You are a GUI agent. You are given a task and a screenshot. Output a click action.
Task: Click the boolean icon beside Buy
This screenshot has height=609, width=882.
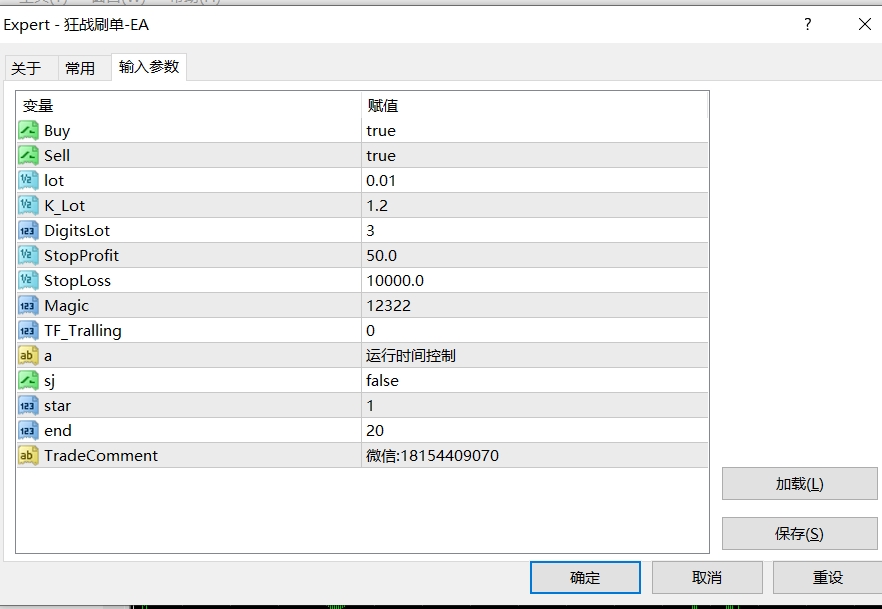point(28,130)
